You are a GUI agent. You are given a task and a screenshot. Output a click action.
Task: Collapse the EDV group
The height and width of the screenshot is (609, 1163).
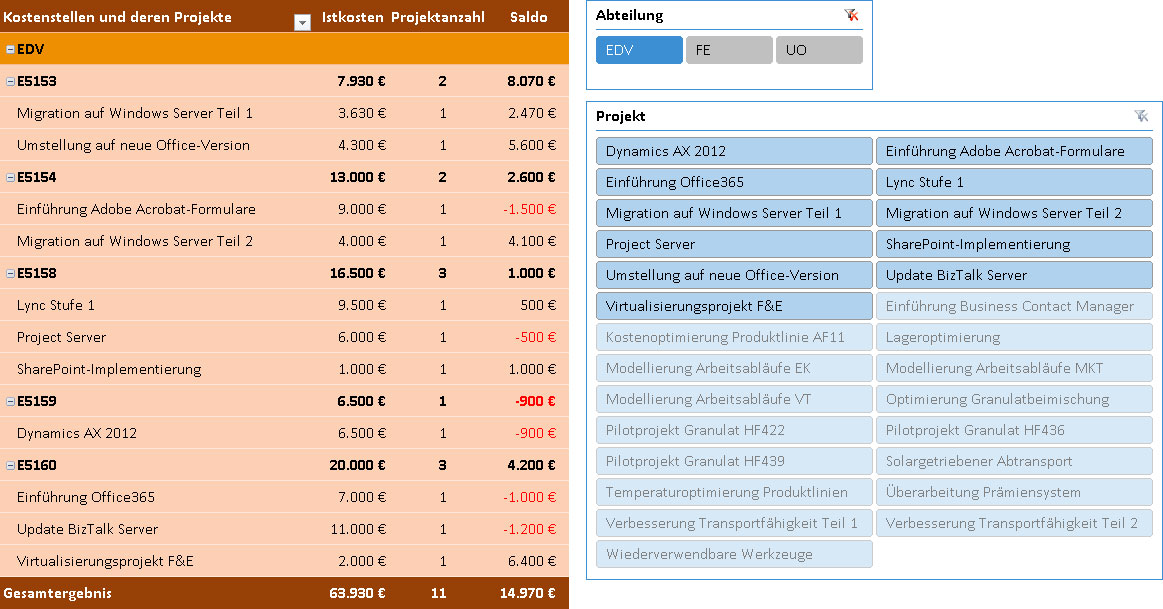coord(10,49)
